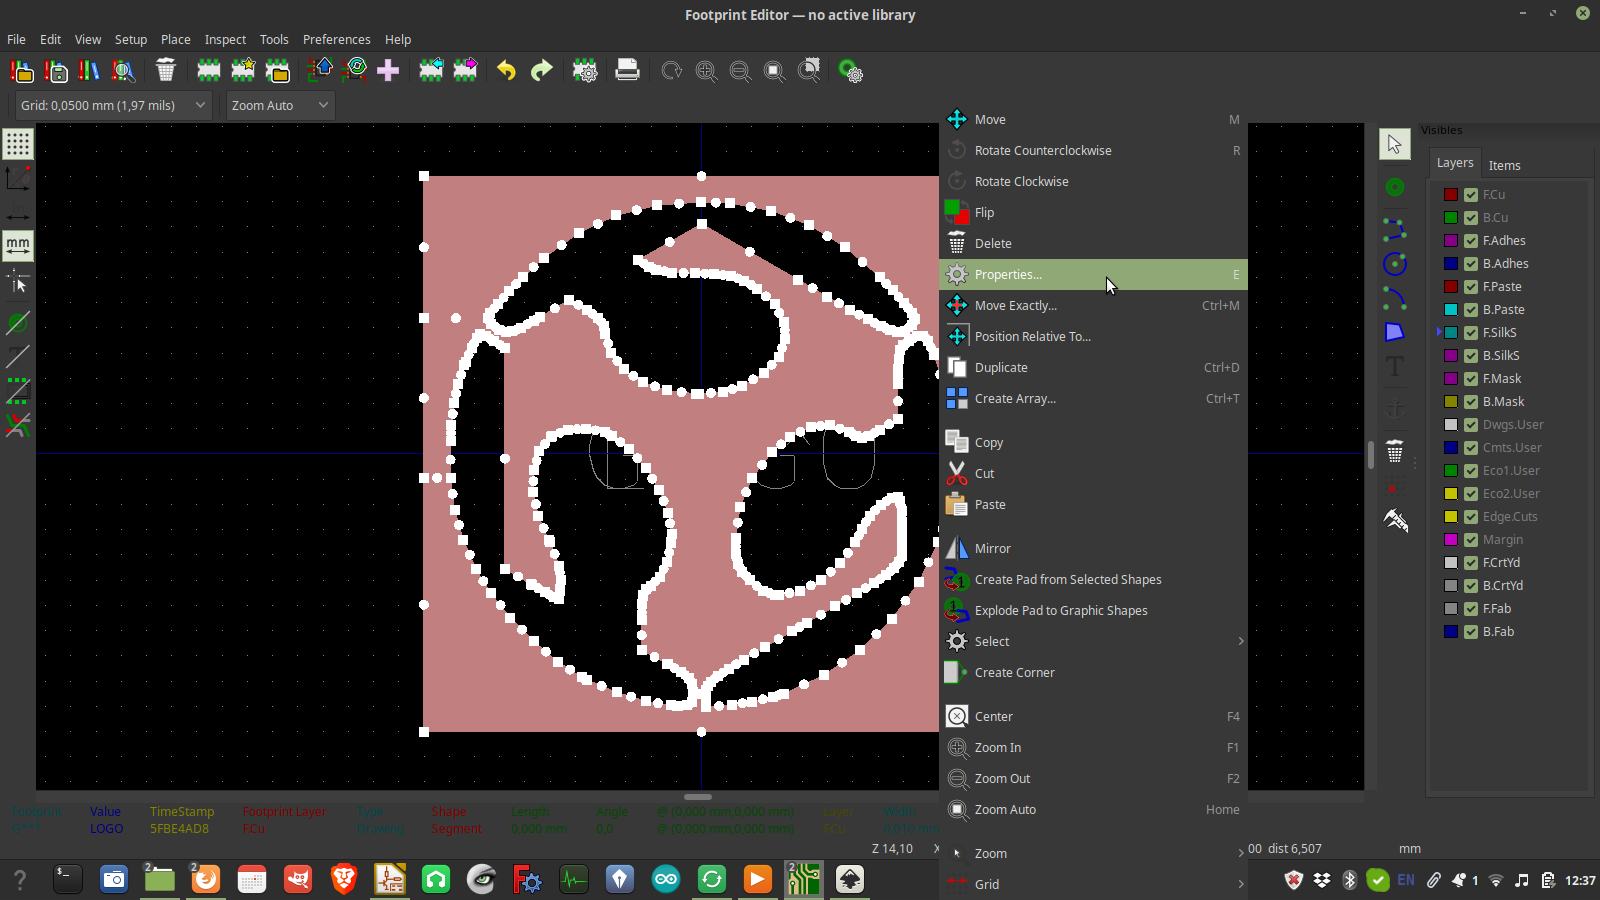Select the F.CrtYd layer name
Image resolution: width=1600 pixels, height=900 pixels.
click(1501, 563)
